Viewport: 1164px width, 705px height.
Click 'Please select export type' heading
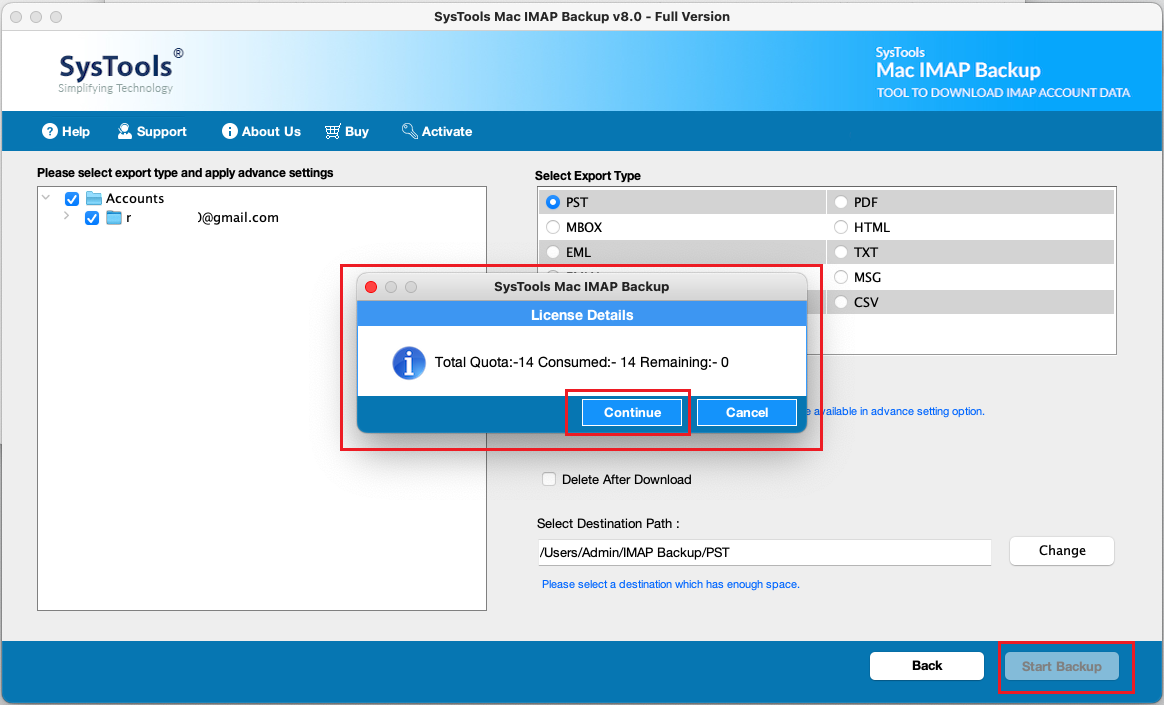tap(185, 173)
